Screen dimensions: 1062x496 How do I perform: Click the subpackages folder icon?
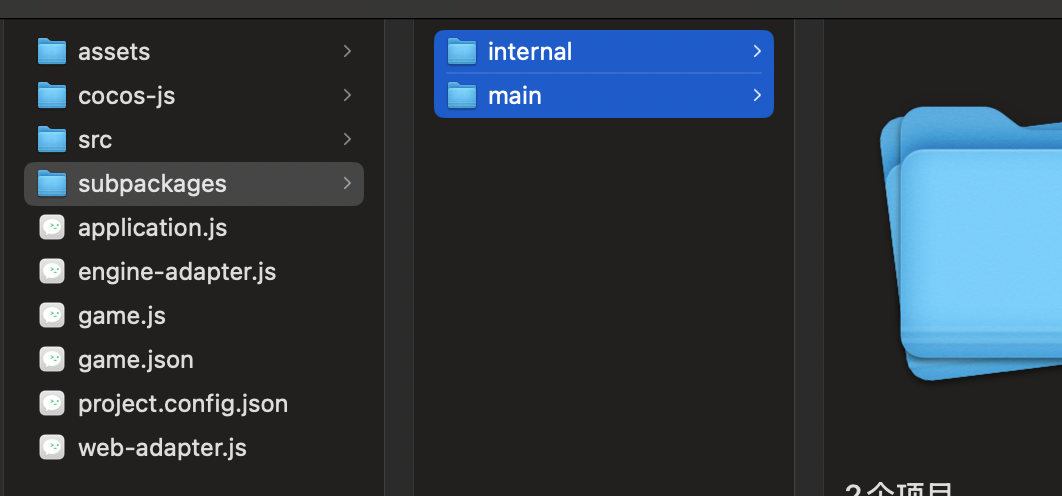click(51, 183)
